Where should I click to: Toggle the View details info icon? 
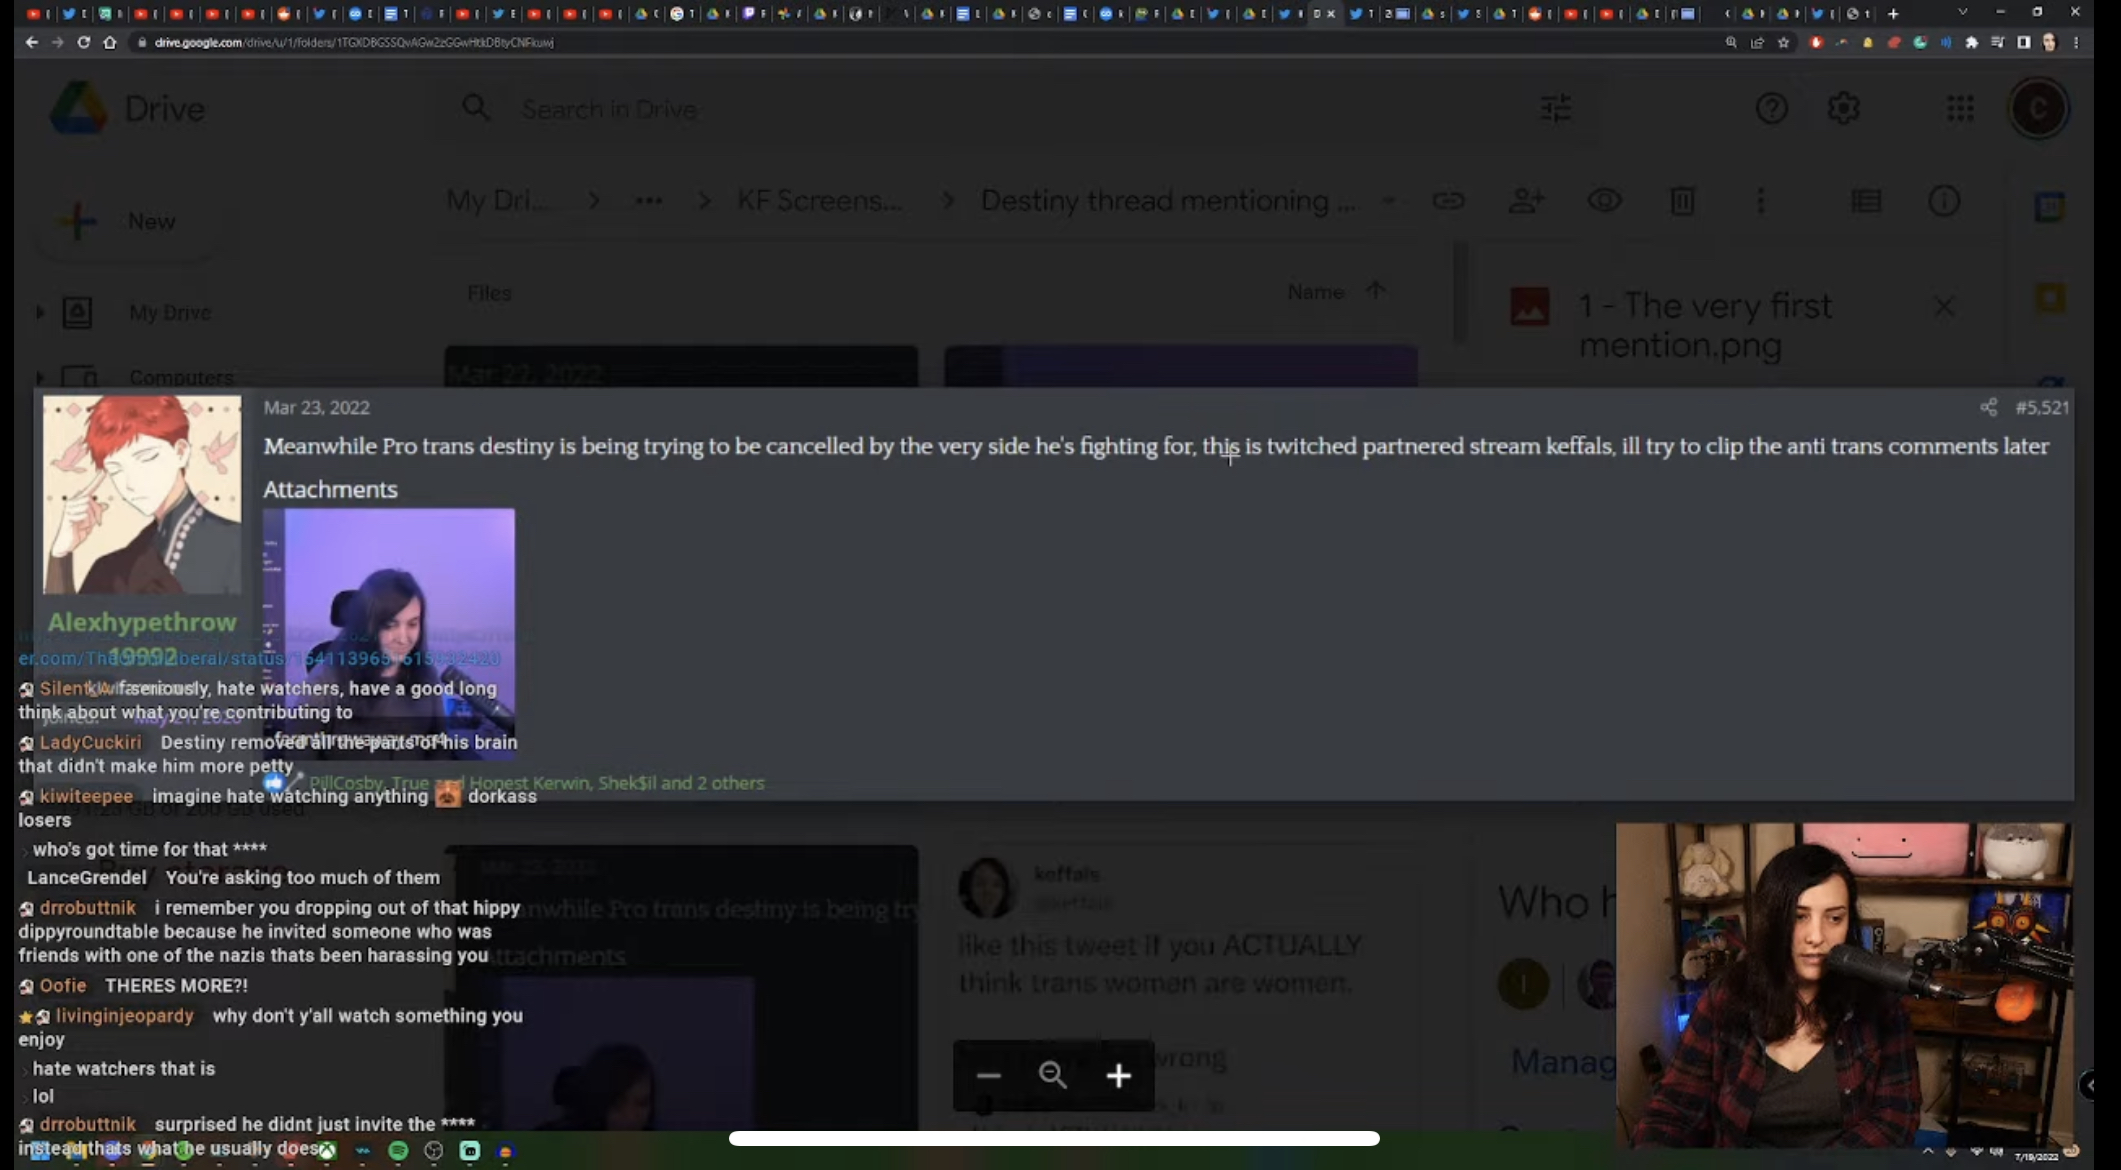[x=1943, y=201]
